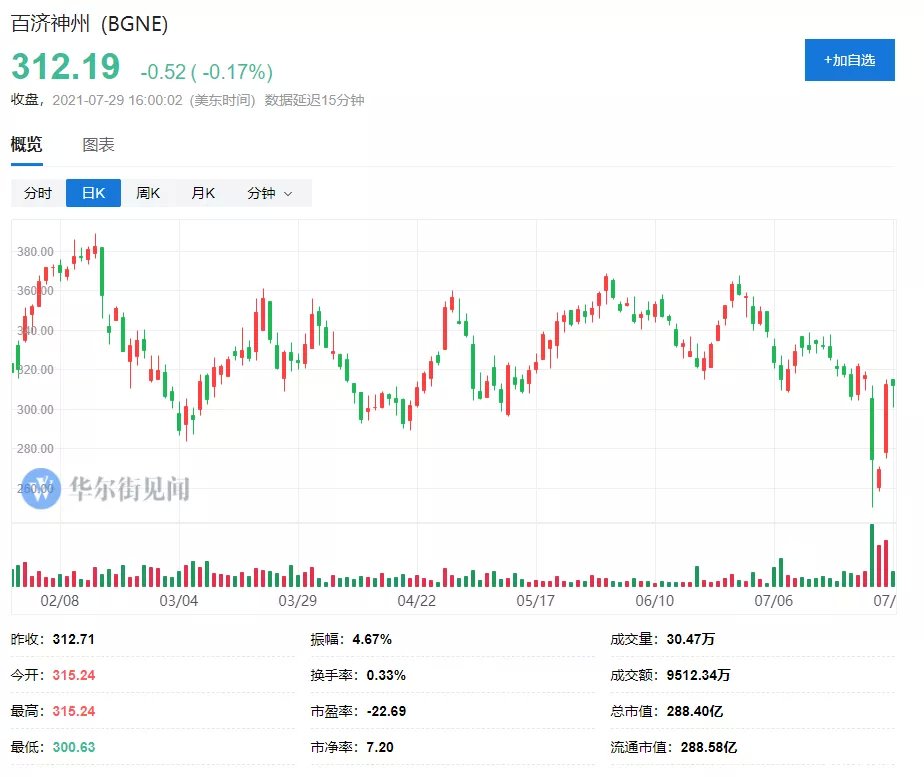Image resolution: width=924 pixels, height=777 pixels.
Task: Click stock name 百济神州 (BGNE)
Action: pyautogui.click(x=90, y=24)
